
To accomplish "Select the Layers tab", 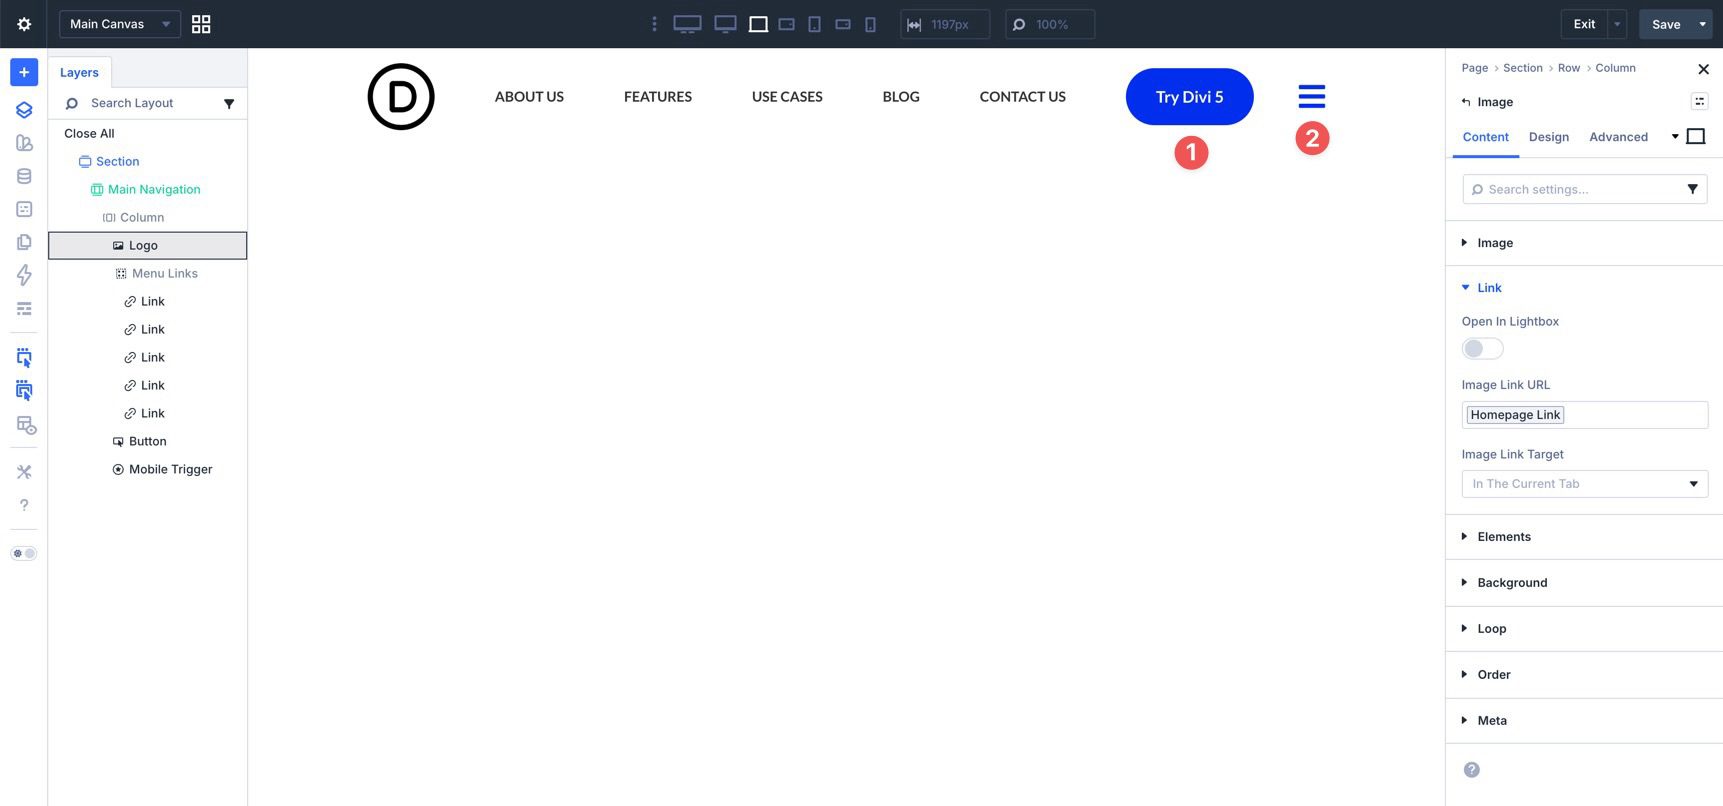I will tap(79, 72).
